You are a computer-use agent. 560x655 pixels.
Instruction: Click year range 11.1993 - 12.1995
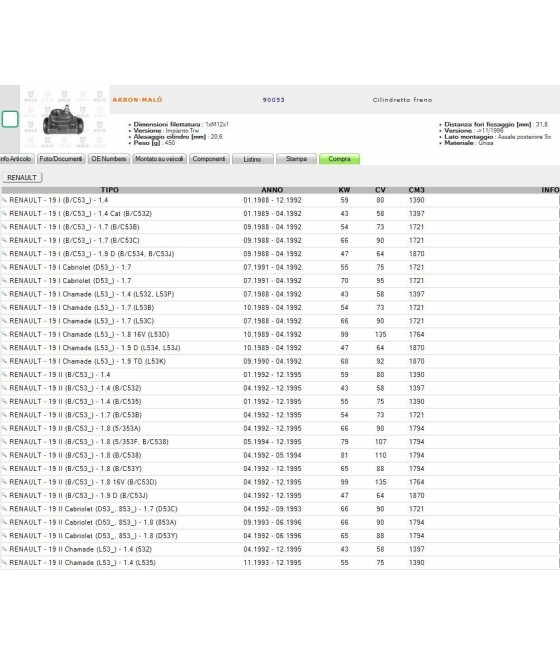pyautogui.click(x=272, y=563)
